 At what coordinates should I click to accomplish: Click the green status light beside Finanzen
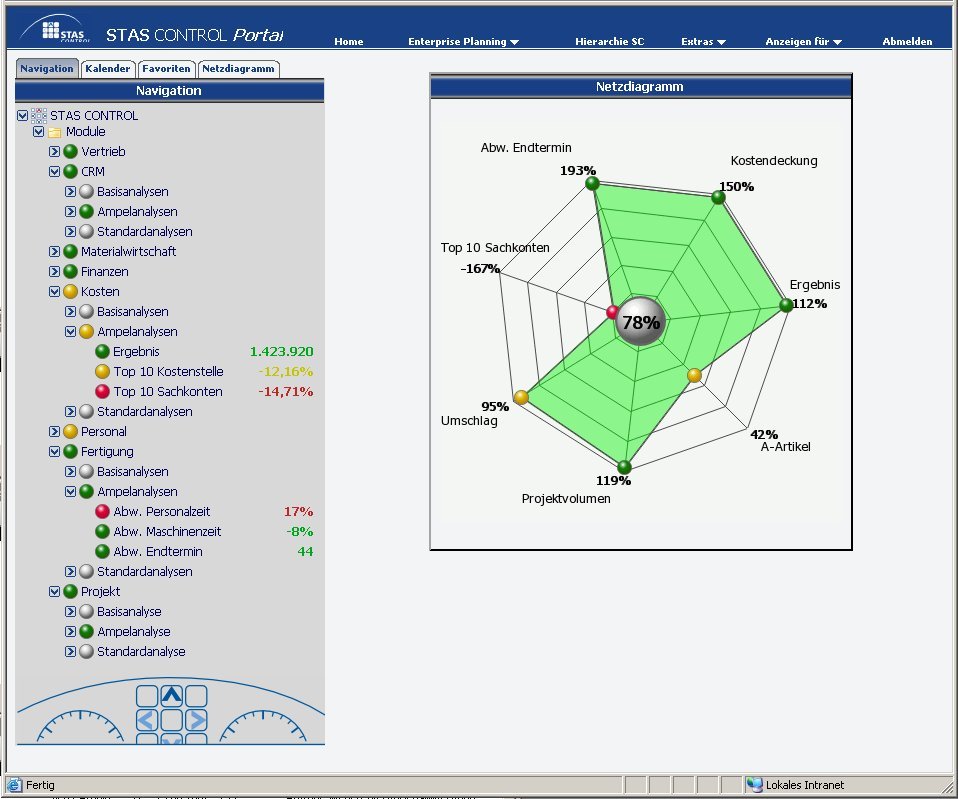[x=71, y=271]
